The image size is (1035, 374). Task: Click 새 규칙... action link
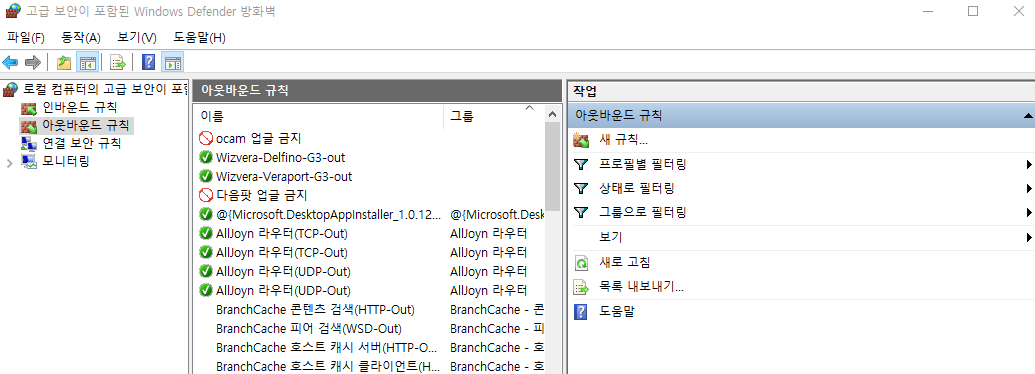(623, 140)
